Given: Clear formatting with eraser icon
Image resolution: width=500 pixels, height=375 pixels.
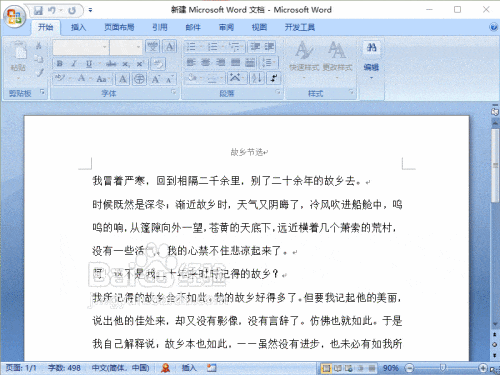Looking at the screenshot, I should 158,64.
